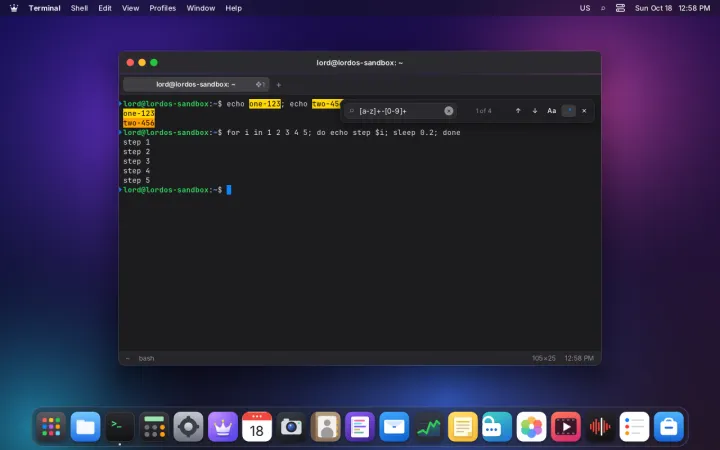Open the password lock app in dock
This screenshot has height=450, width=720.
(497, 427)
